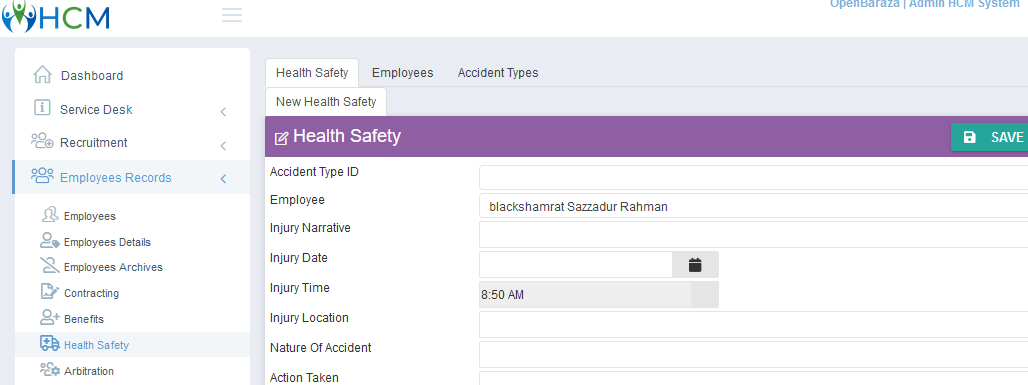This screenshot has height=385, width=1028.
Task: Expand the Service Desk submenu chevron
Action: tap(223, 111)
